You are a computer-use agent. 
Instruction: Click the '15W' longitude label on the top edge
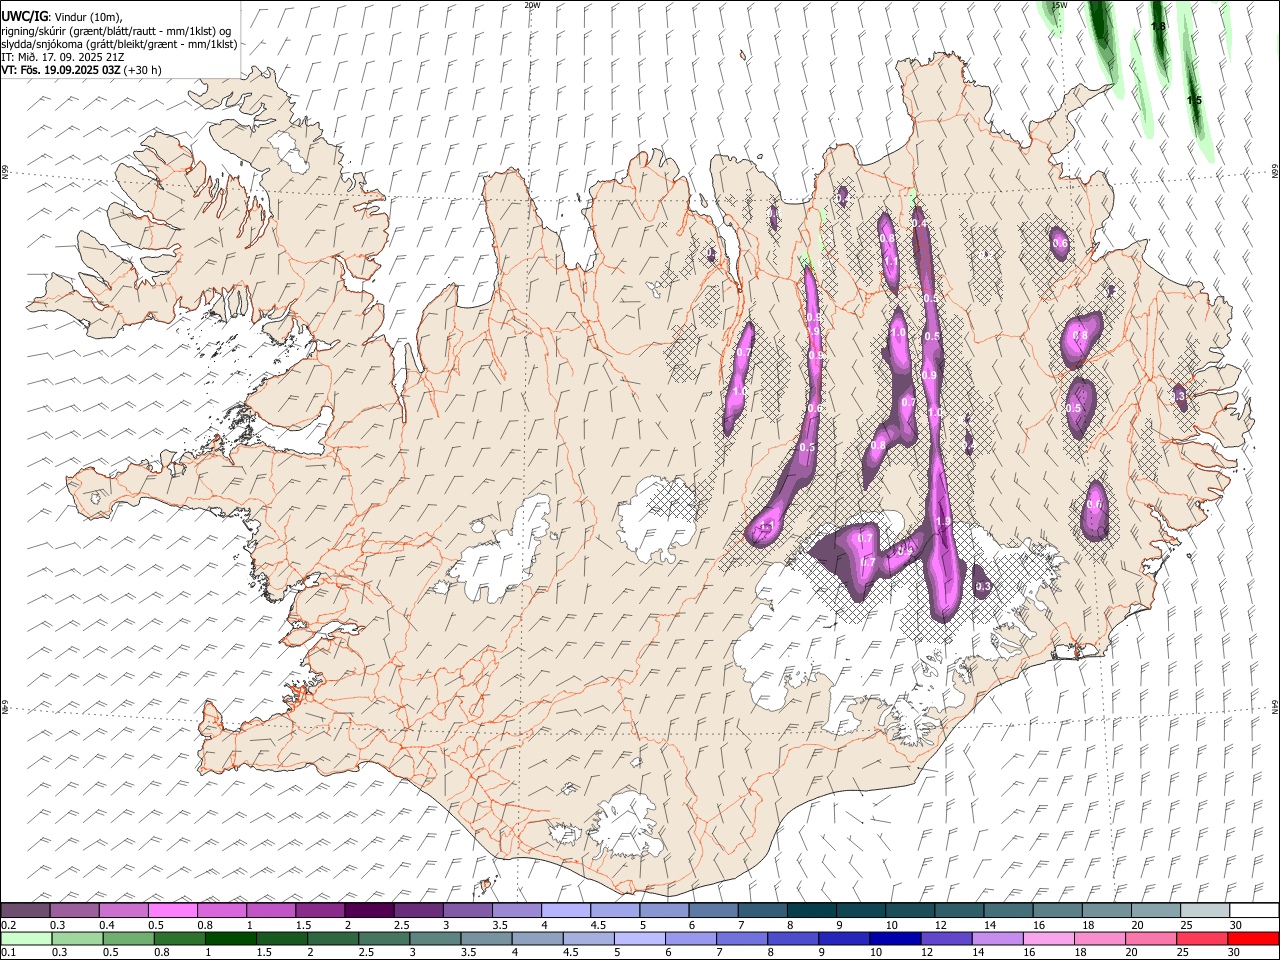(x=1060, y=5)
